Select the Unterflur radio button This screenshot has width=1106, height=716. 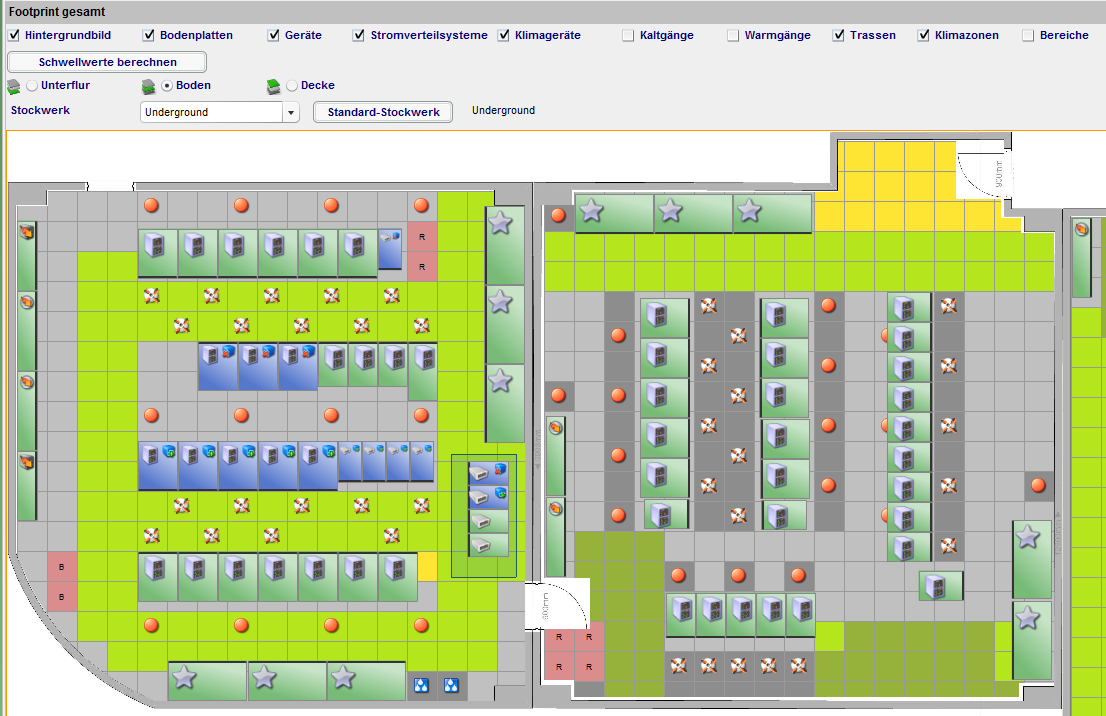(31, 84)
